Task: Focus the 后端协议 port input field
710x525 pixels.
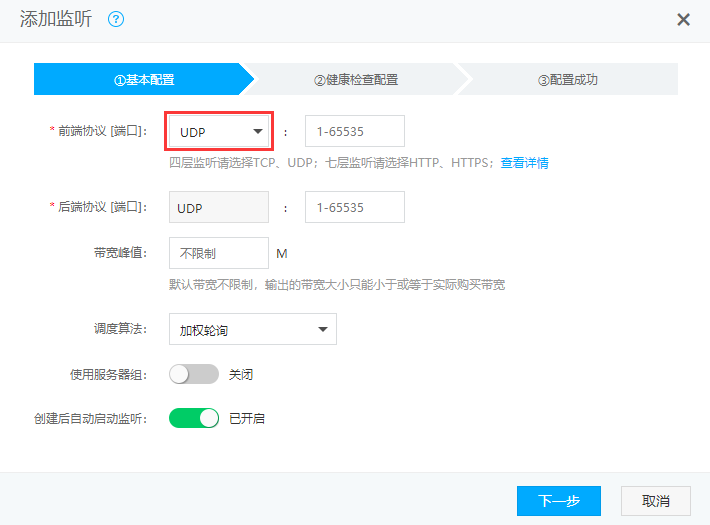Action: [x=354, y=208]
